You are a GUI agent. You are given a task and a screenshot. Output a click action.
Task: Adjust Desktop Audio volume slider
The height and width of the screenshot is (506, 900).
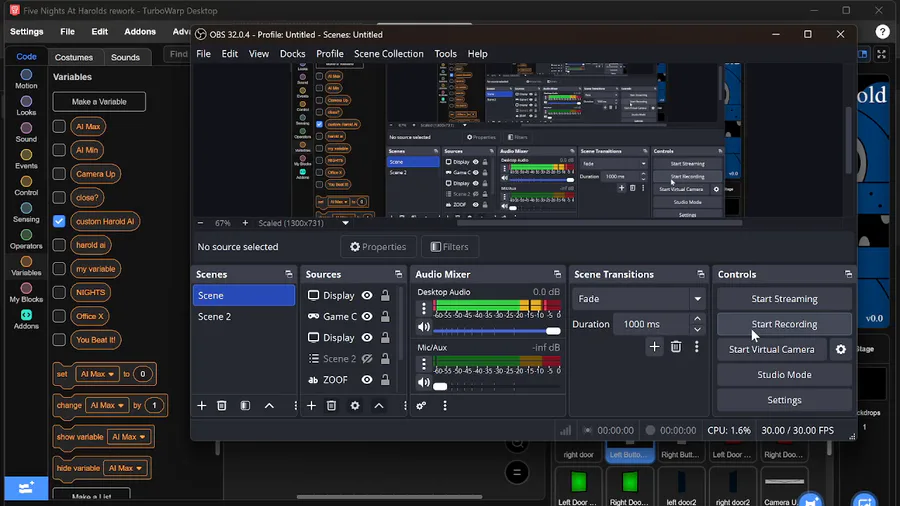(496, 331)
